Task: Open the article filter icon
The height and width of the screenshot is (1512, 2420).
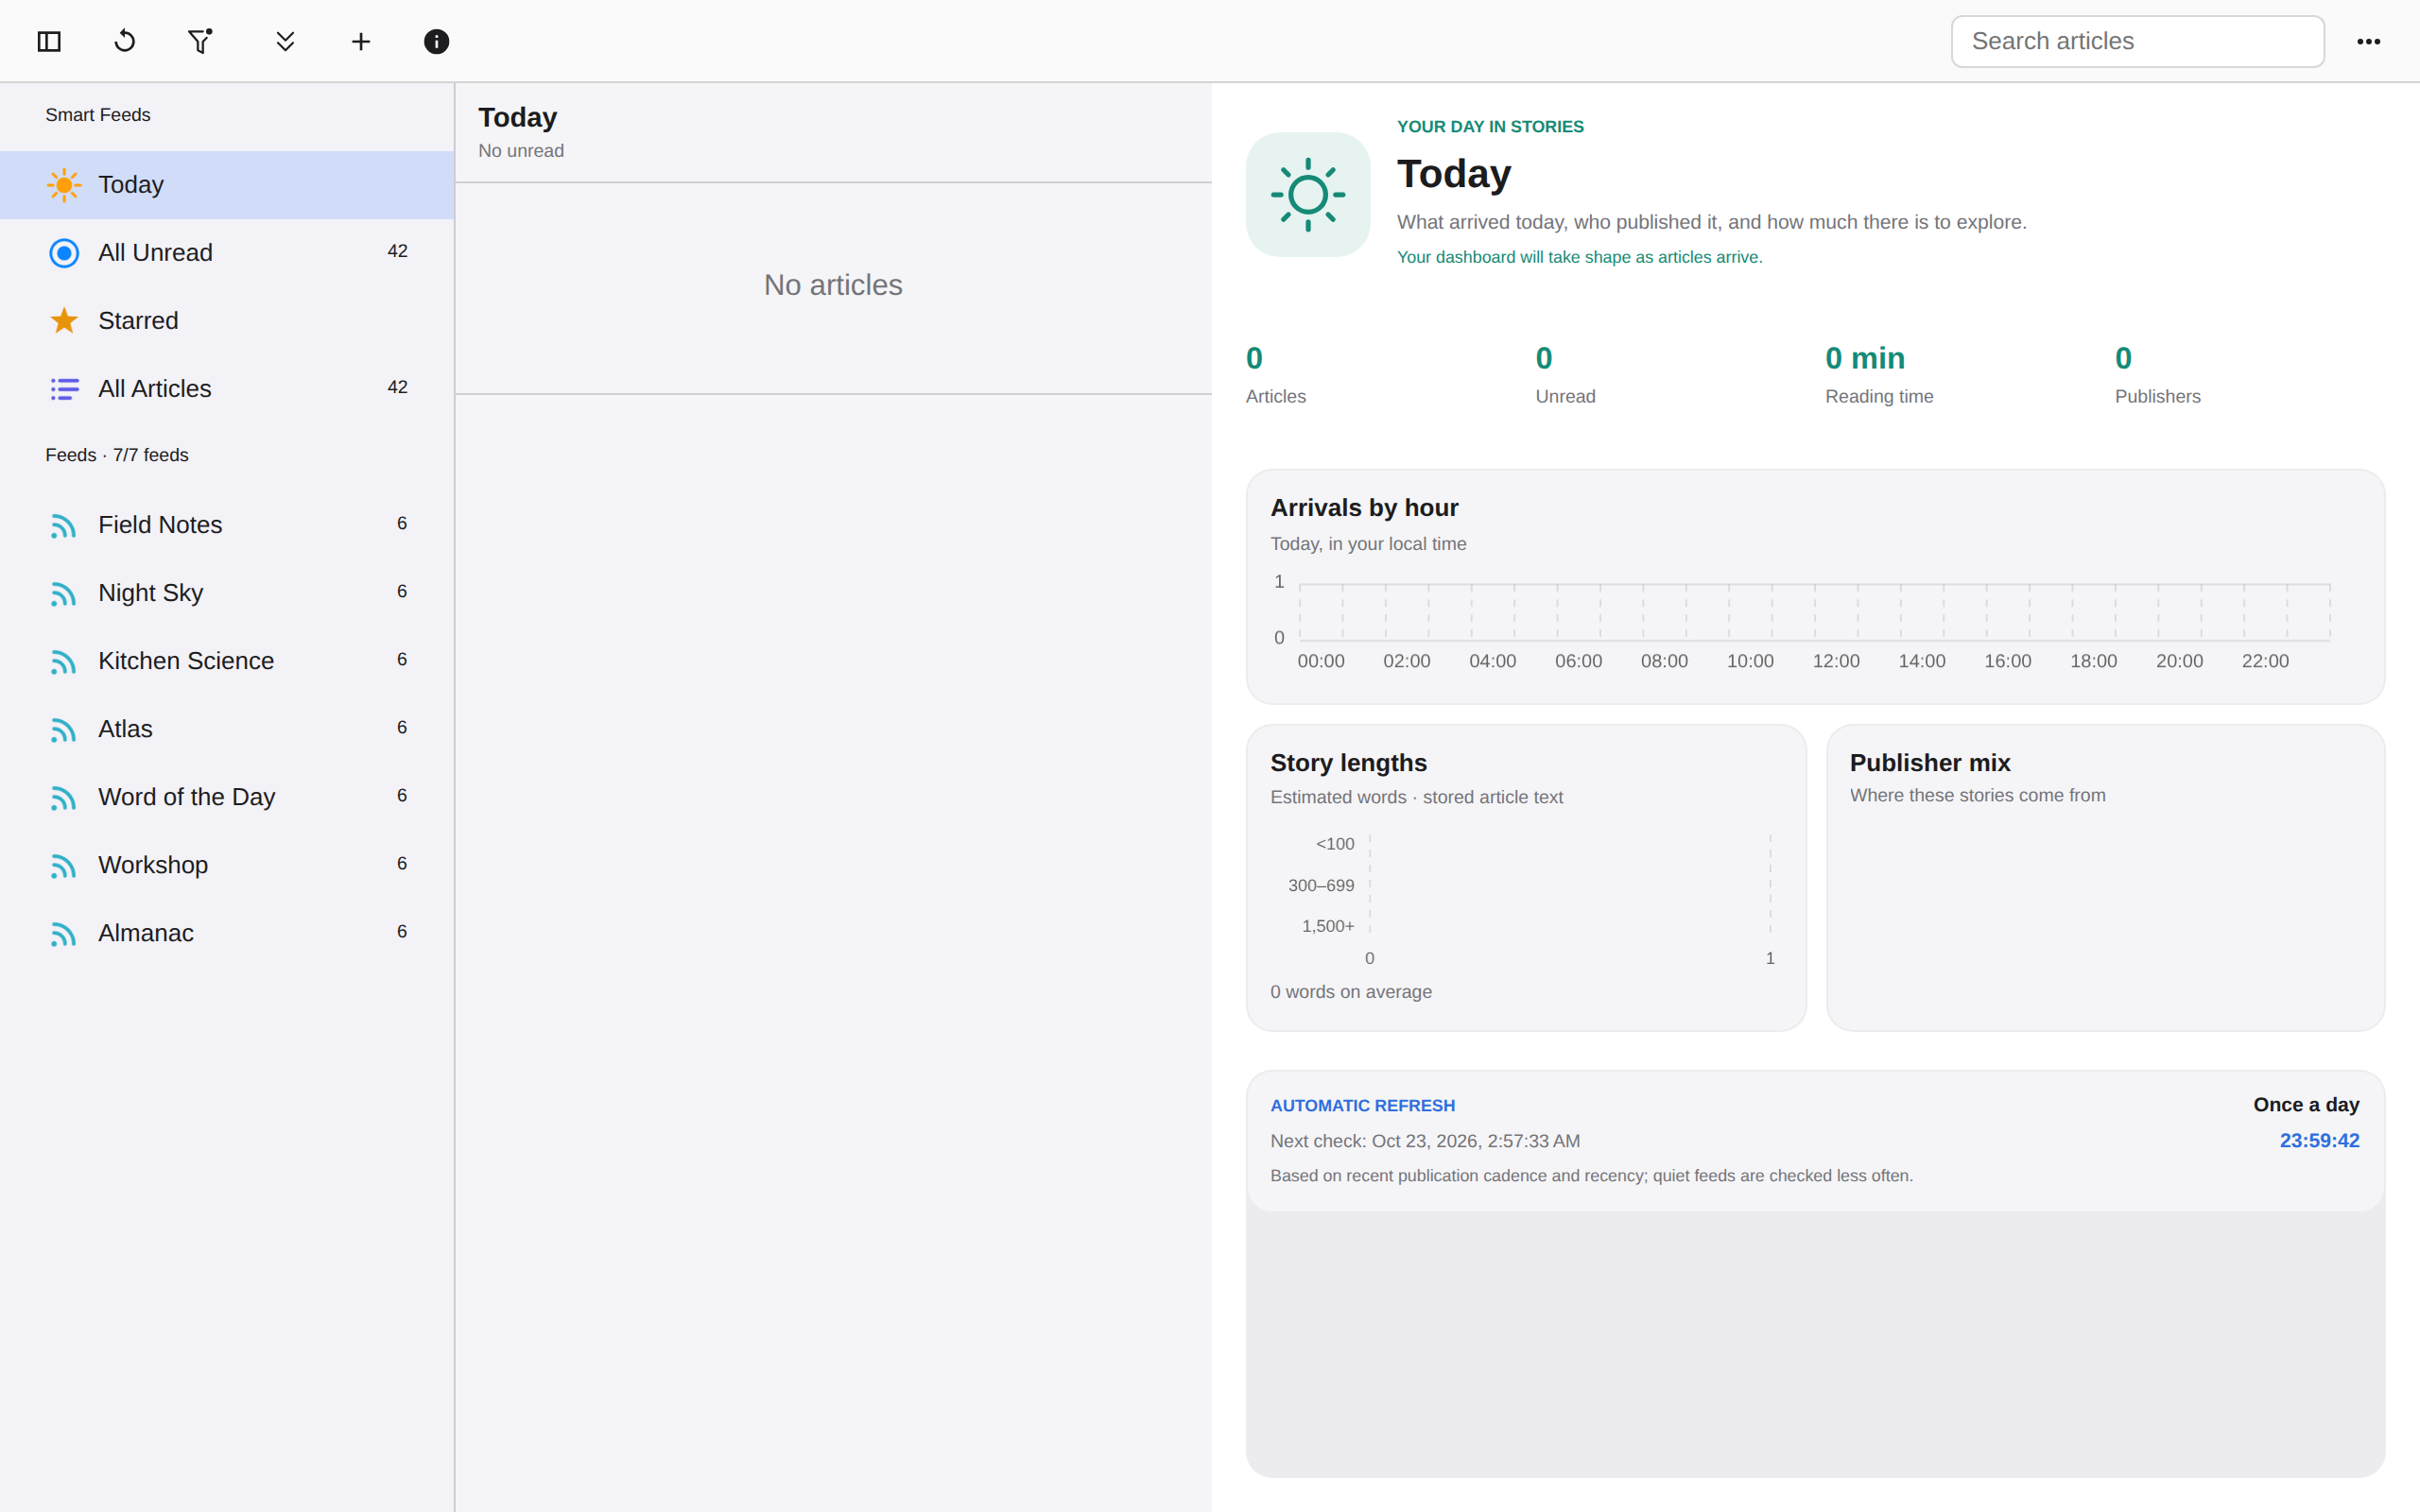Action: point(201,41)
